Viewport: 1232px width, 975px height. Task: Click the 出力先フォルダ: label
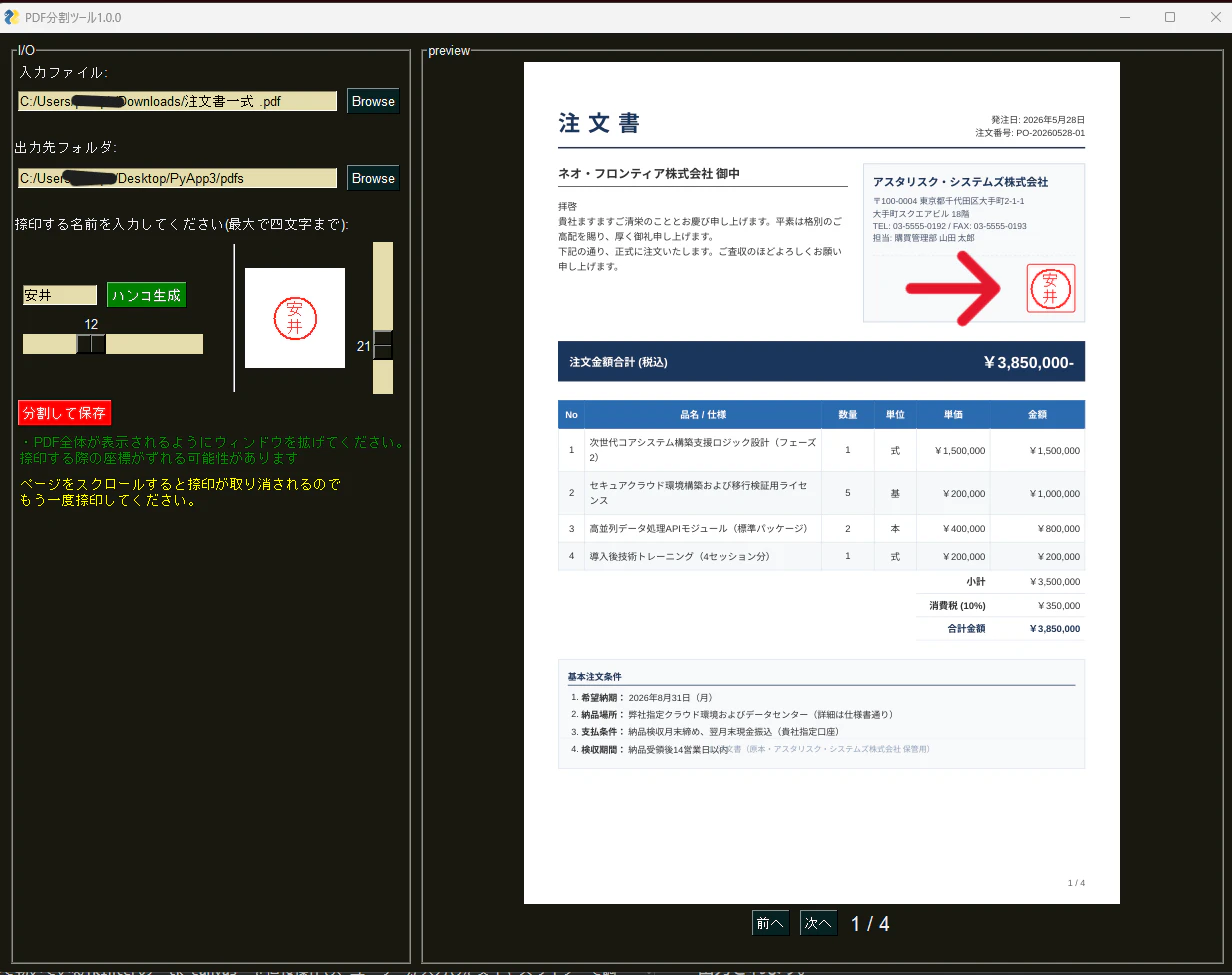click(x=66, y=147)
